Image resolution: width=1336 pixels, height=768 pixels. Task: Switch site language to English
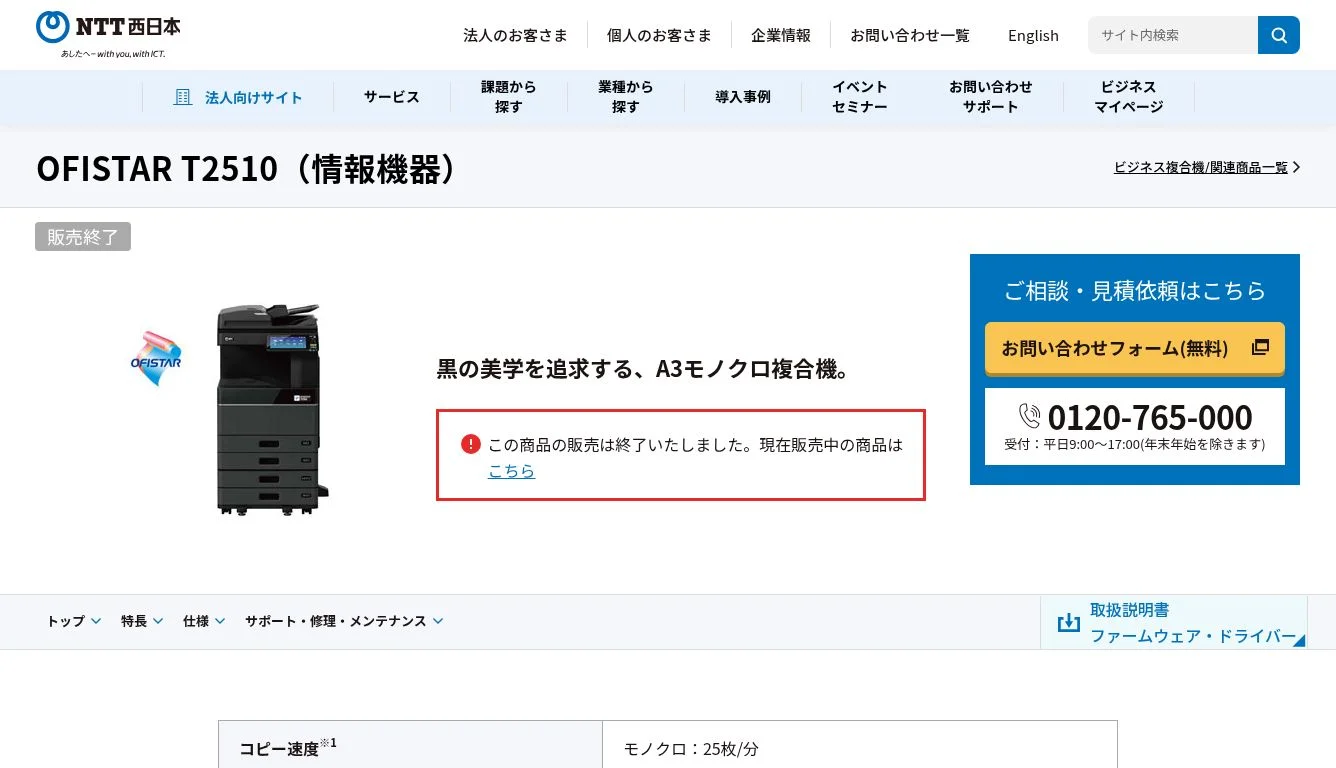pos(1033,35)
